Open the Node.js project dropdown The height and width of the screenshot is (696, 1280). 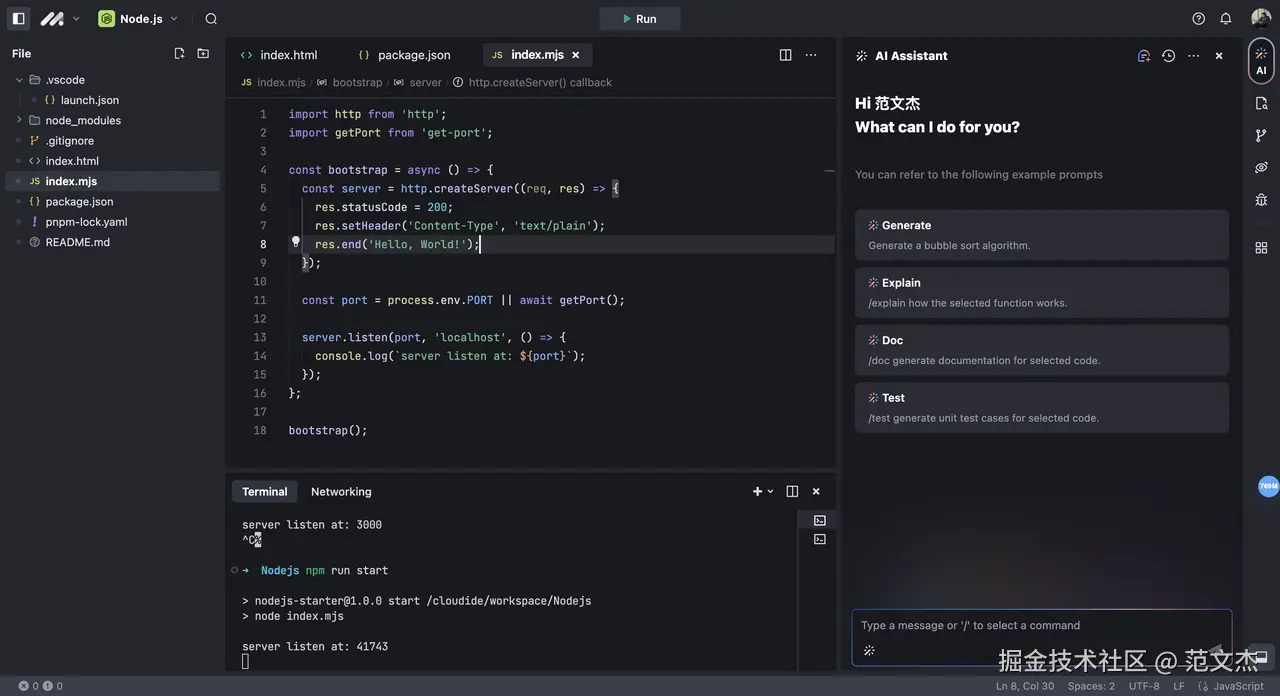138,18
